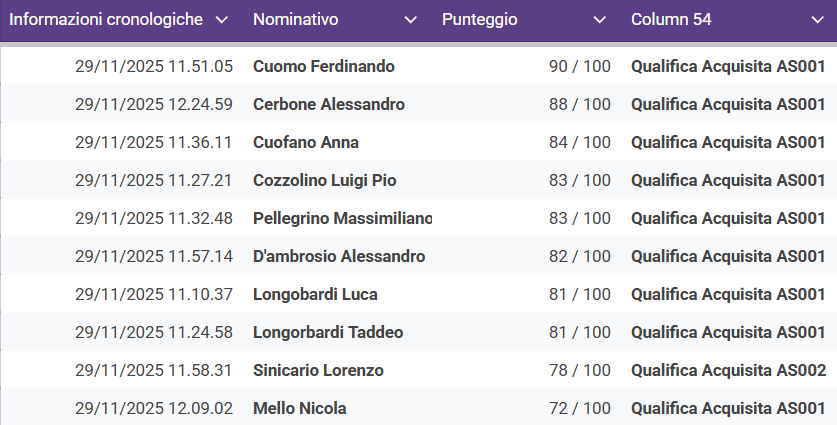Select the Cerbone Alessandro name cell
The height and width of the screenshot is (425, 837).
click(329, 105)
